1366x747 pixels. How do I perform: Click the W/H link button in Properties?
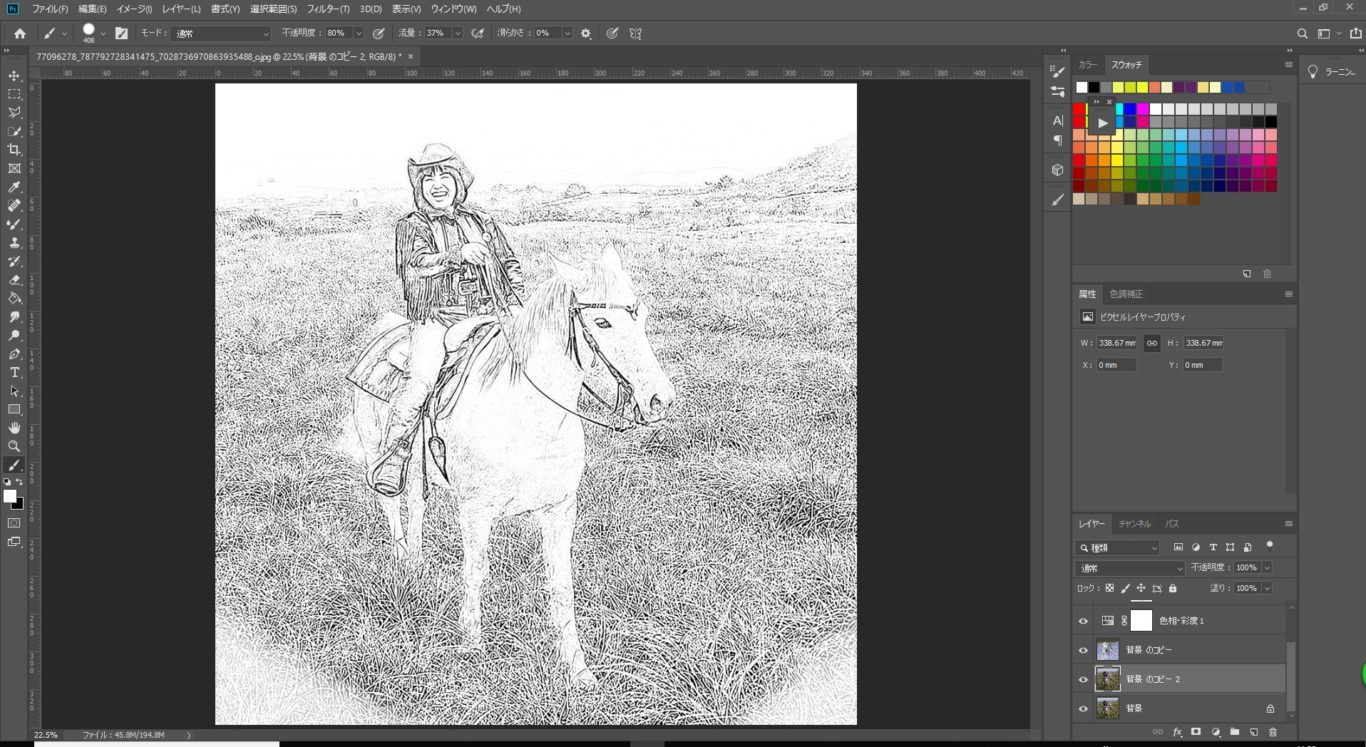coord(1152,342)
